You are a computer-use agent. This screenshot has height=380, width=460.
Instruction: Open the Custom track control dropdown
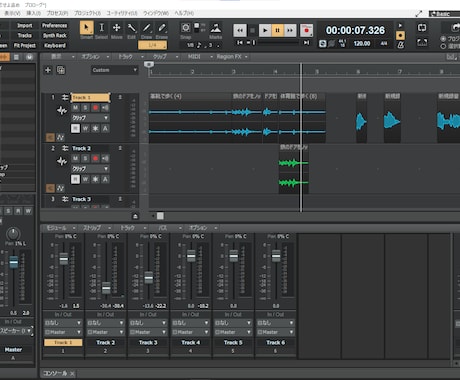114,70
